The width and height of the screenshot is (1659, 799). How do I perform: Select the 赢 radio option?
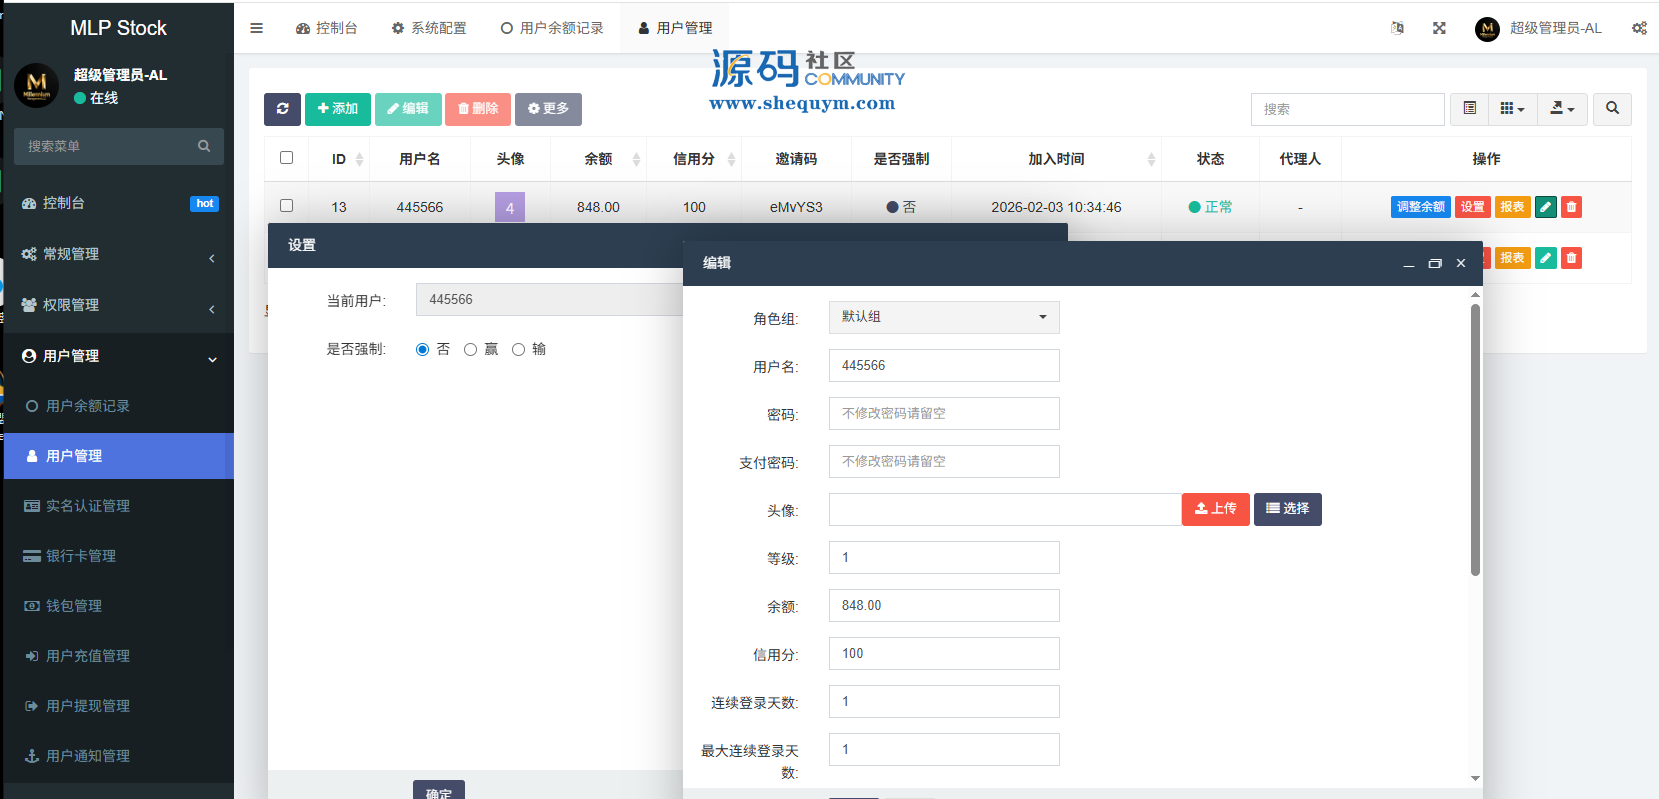(x=470, y=350)
